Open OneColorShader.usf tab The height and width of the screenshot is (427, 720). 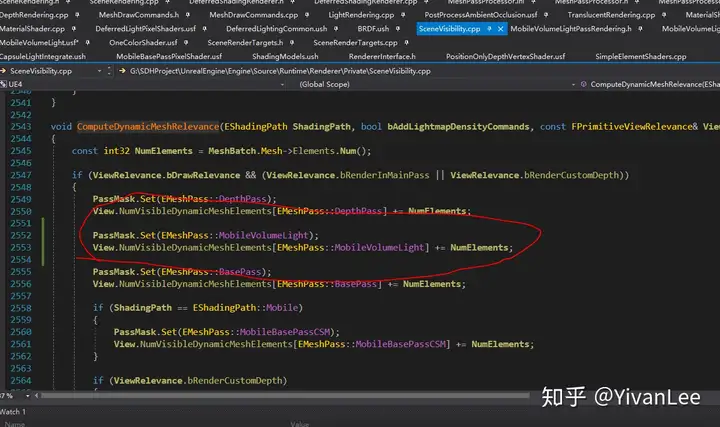[x=143, y=42]
